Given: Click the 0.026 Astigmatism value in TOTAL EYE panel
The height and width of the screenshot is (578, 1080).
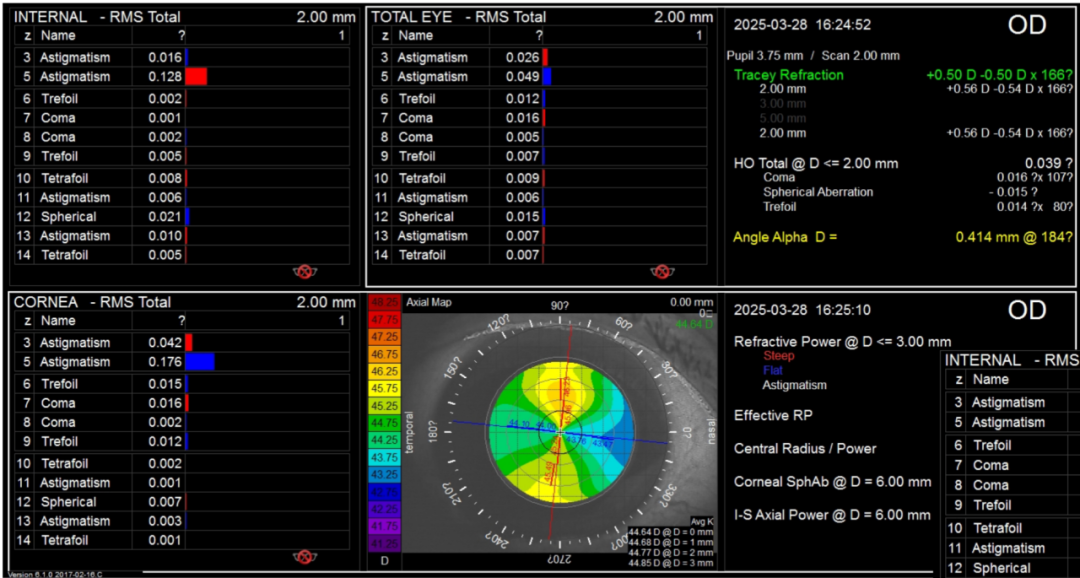Looking at the screenshot, I should tap(523, 57).
